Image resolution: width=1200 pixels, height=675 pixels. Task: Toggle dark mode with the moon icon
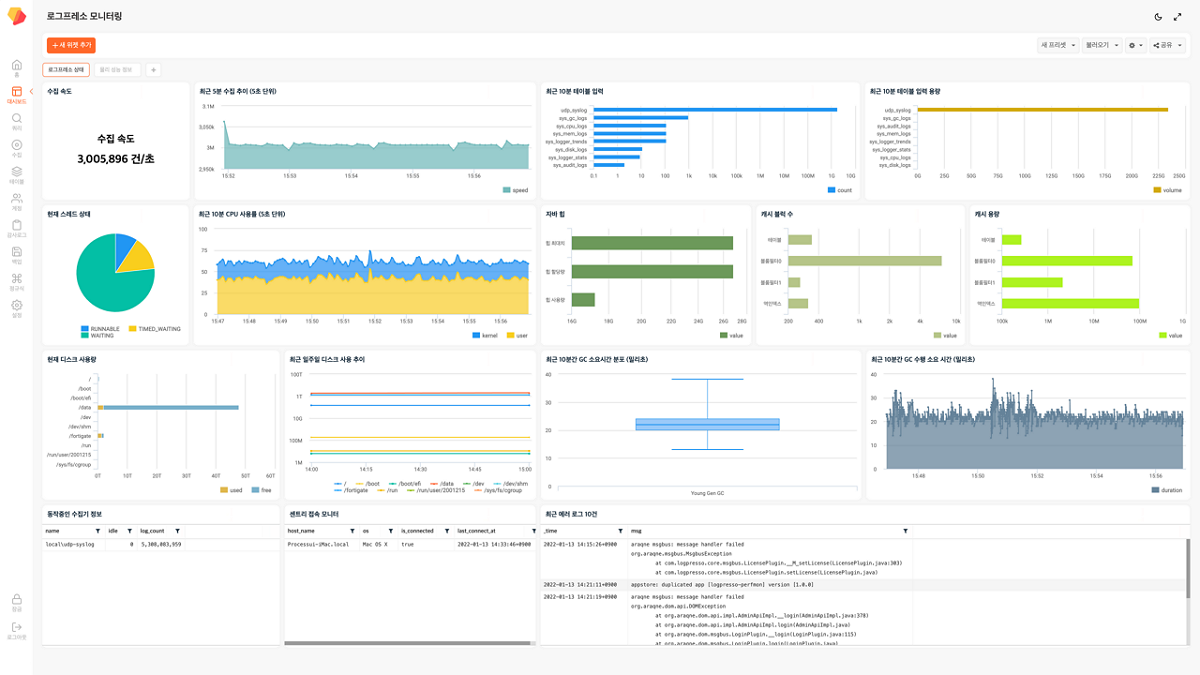(1158, 17)
